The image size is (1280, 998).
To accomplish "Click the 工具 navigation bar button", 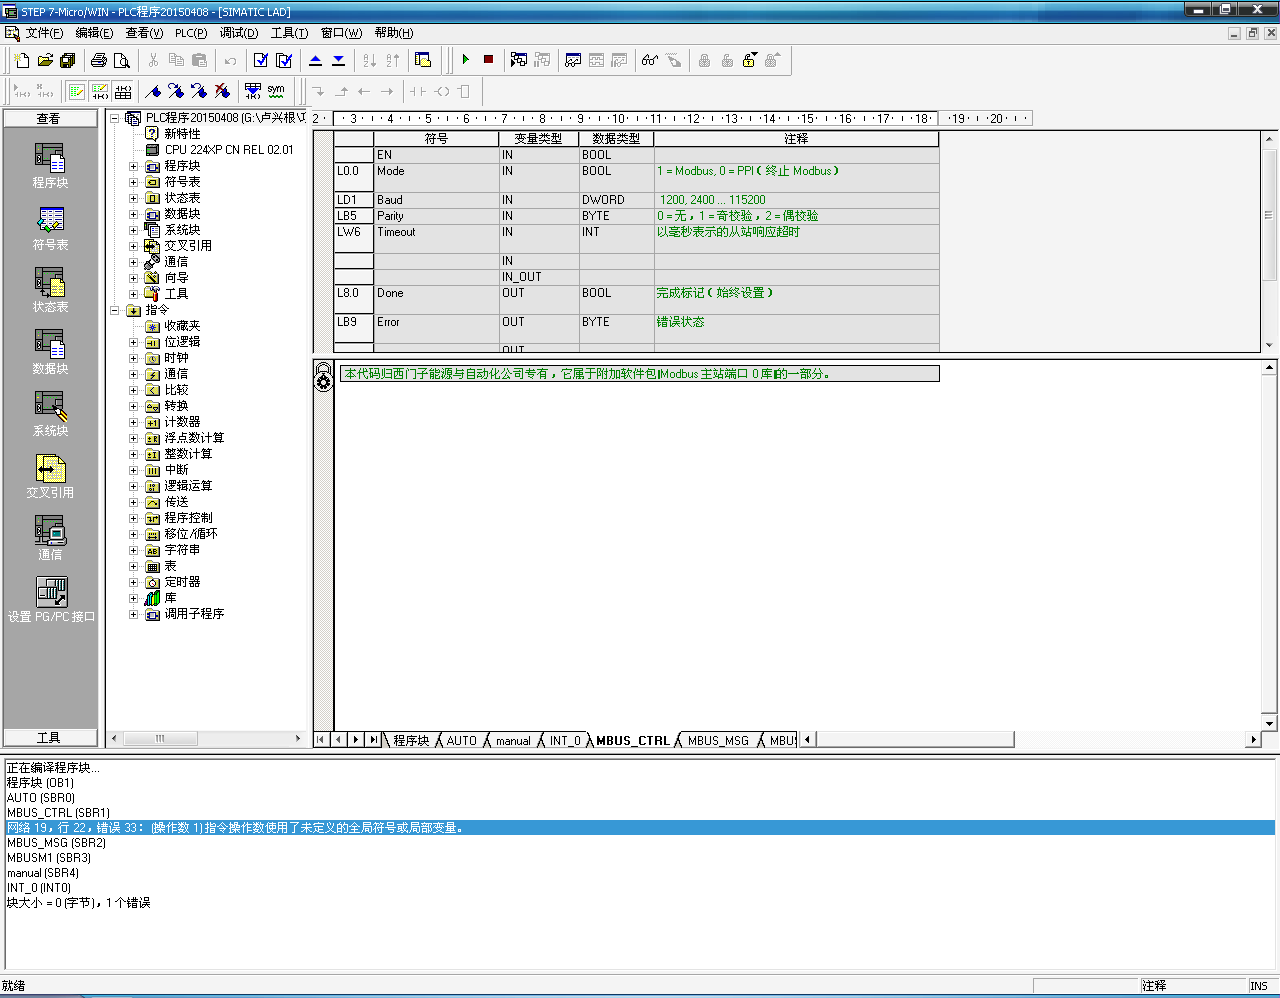I will click(50, 738).
